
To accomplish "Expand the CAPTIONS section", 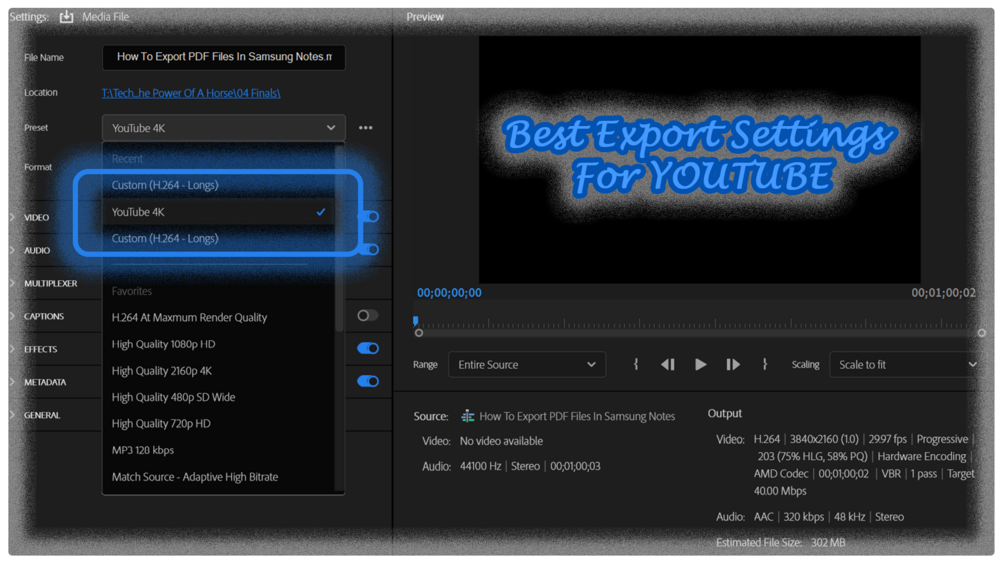I will pyautogui.click(x=12, y=316).
